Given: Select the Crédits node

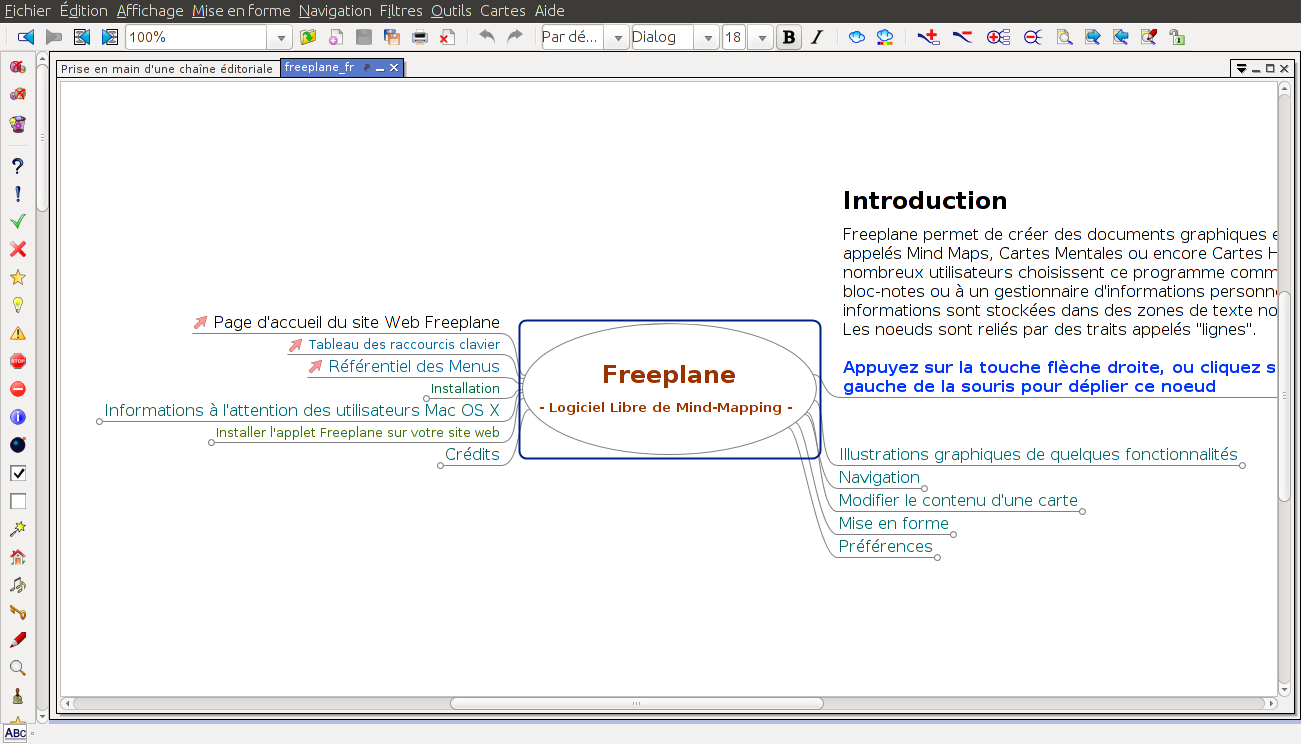Looking at the screenshot, I should [x=472, y=454].
